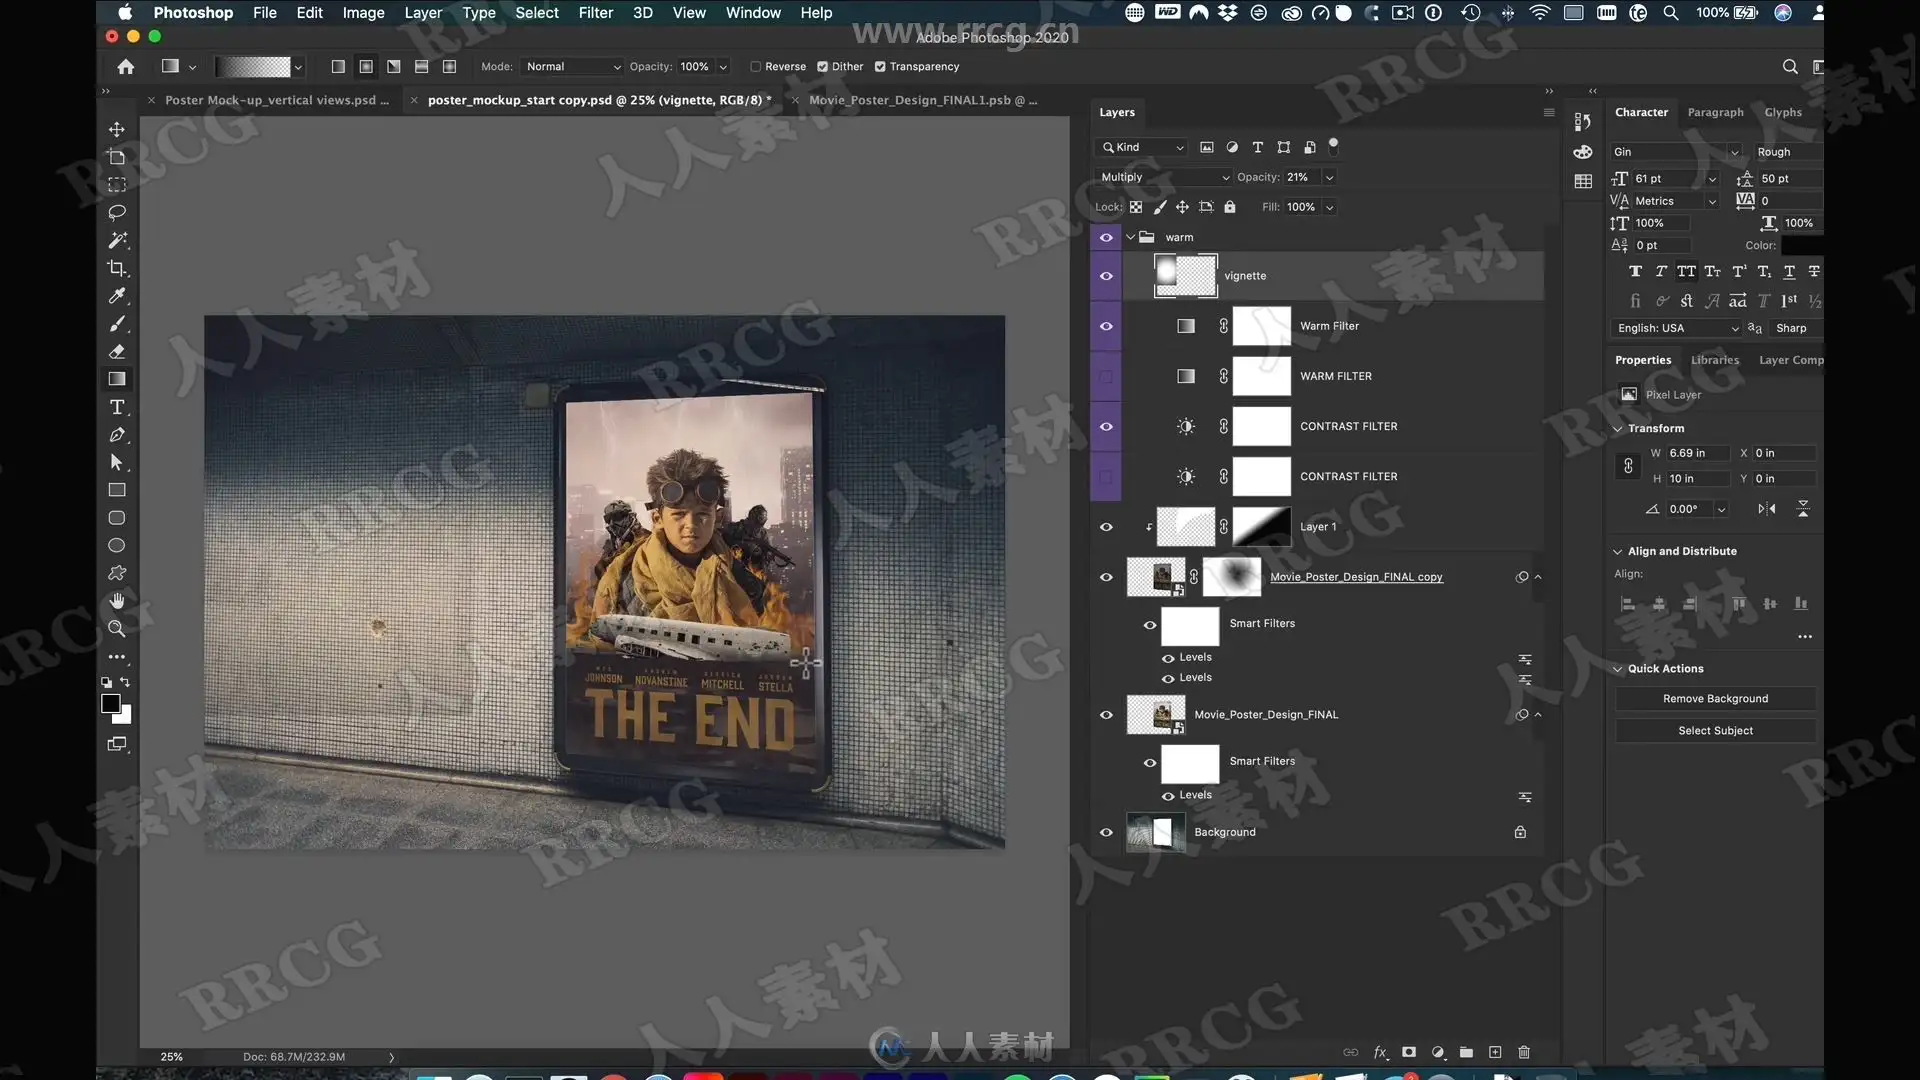This screenshot has height=1080, width=1920.
Task: Select the Hand tool
Action: click(117, 601)
